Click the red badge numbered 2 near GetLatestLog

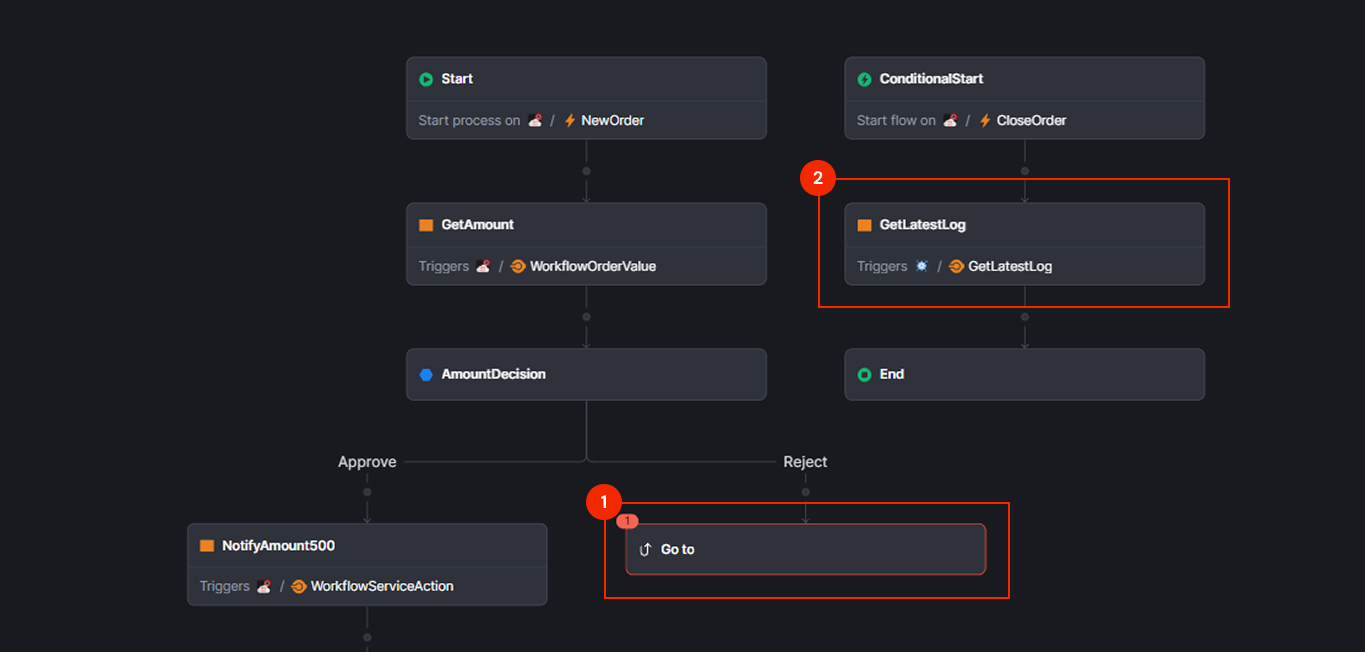(818, 177)
